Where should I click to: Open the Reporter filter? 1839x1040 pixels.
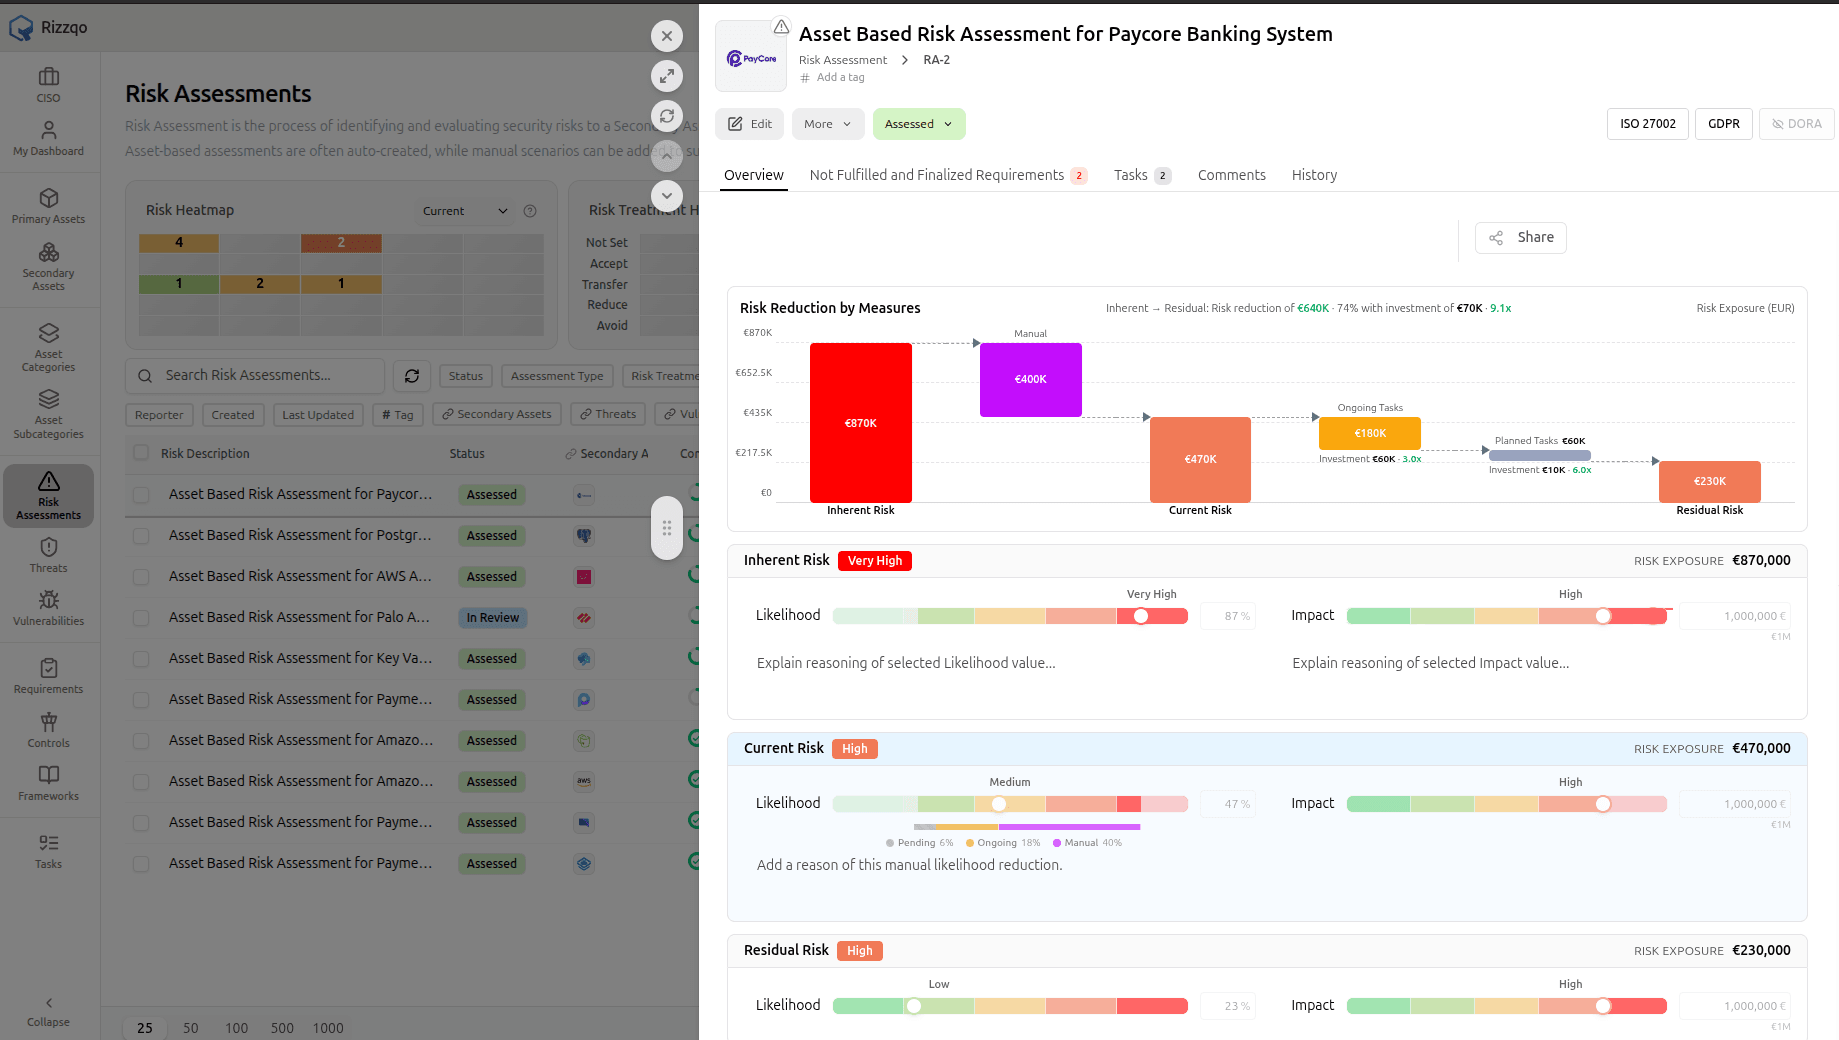pyautogui.click(x=159, y=415)
